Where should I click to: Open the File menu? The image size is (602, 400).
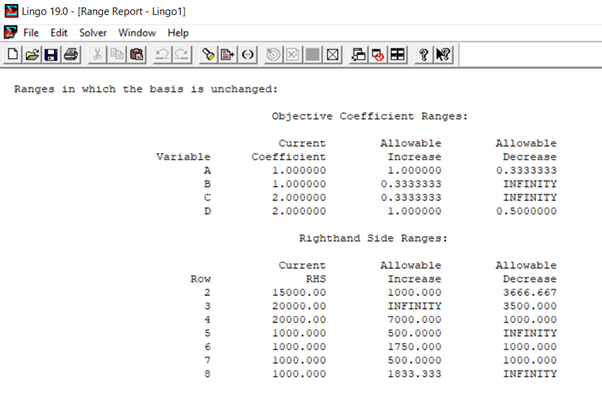click(31, 33)
